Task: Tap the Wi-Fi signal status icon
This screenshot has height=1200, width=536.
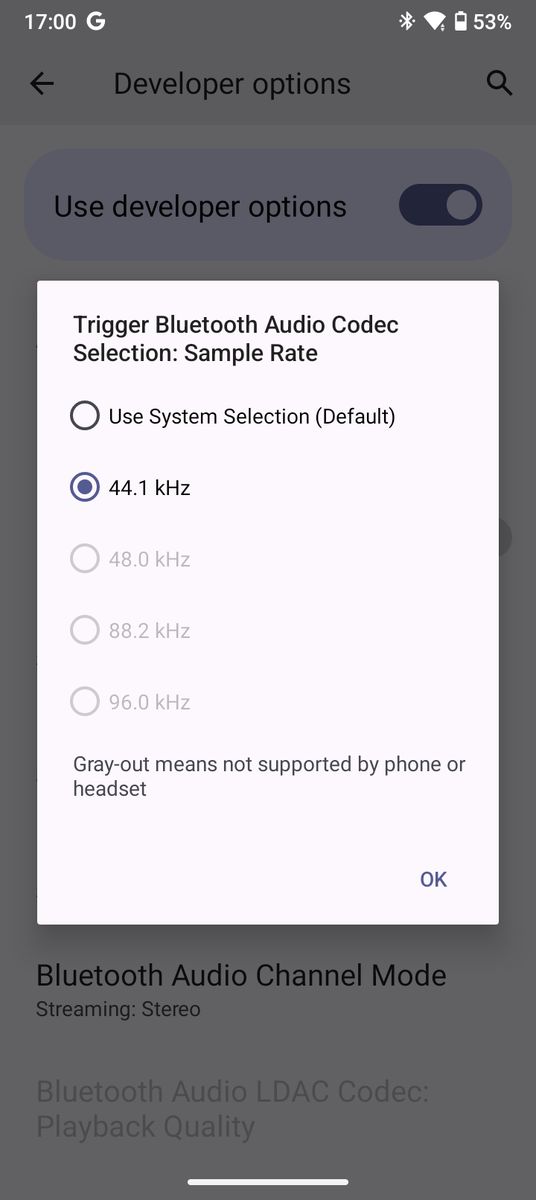Action: [x=434, y=21]
